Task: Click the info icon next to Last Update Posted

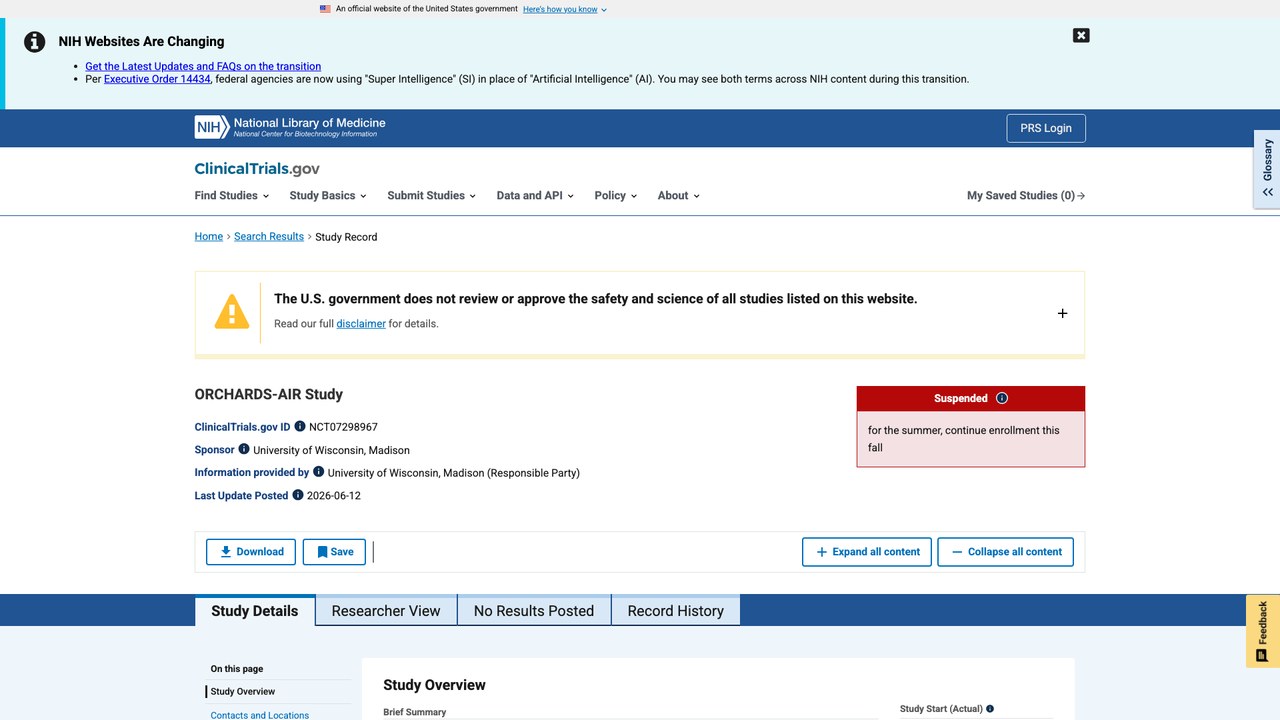Action: pyautogui.click(x=298, y=495)
